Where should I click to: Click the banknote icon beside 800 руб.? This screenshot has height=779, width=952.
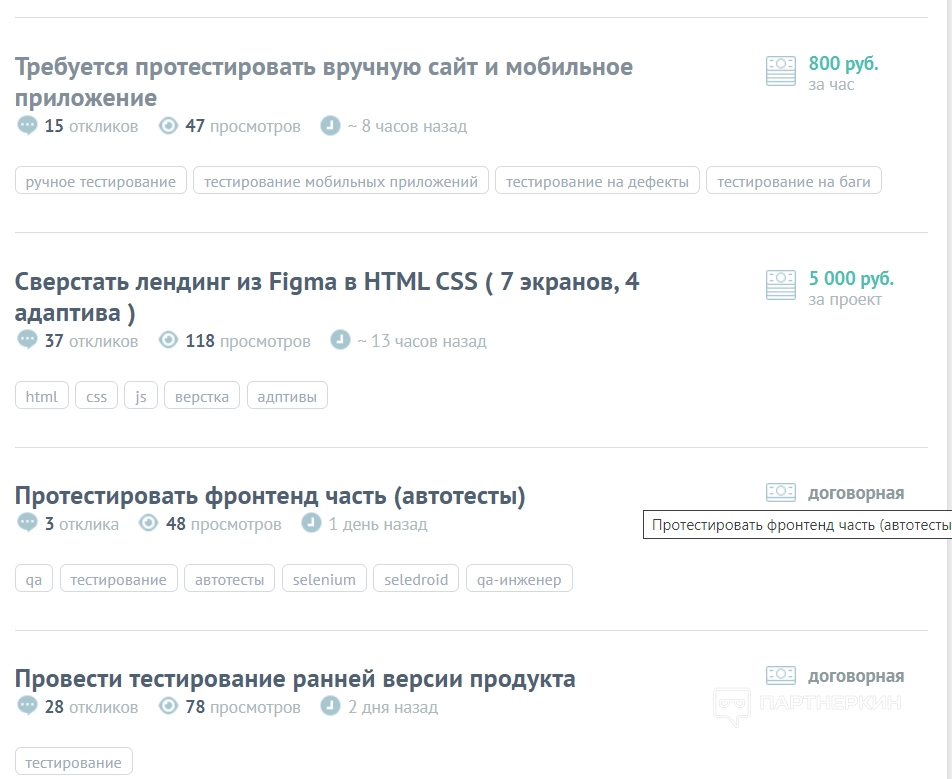click(x=781, y=71)
